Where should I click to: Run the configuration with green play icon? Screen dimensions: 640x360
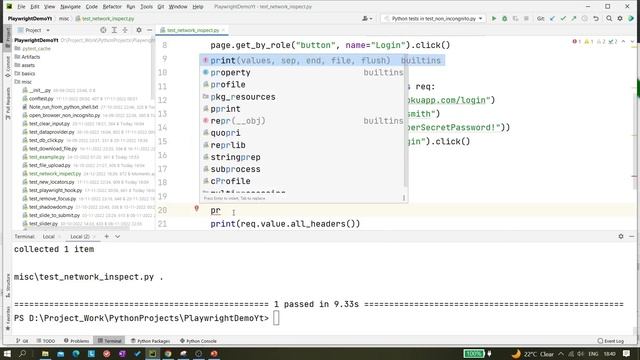(493, 18)
